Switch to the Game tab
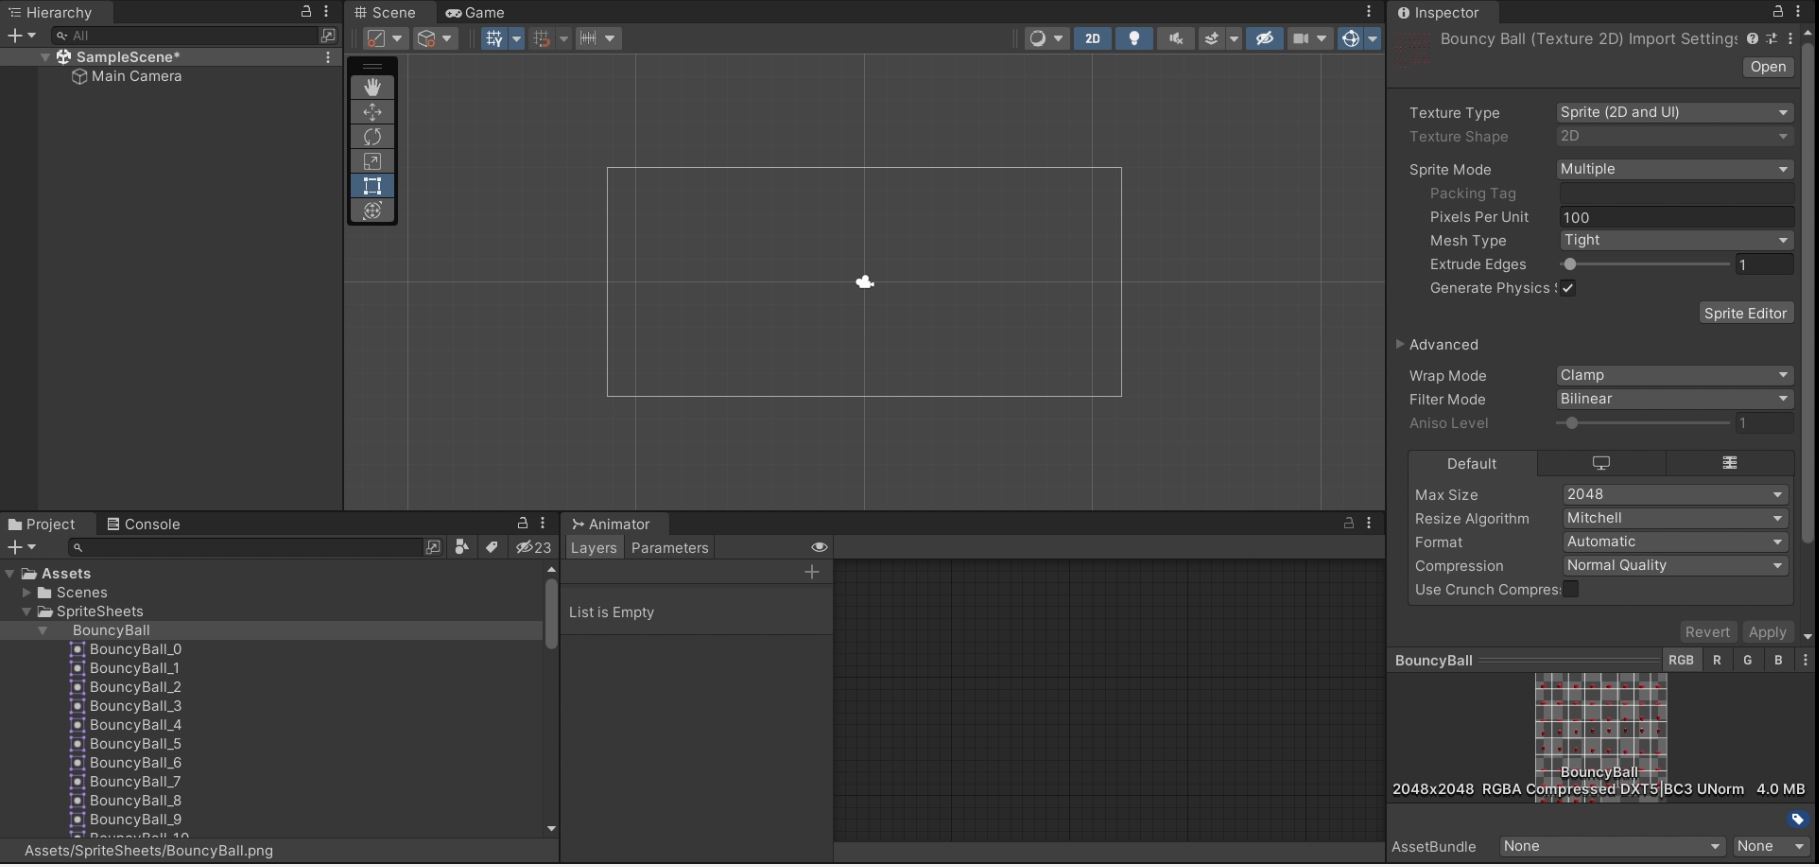The height and width of the screenshot is (867, 1819). 475,12
